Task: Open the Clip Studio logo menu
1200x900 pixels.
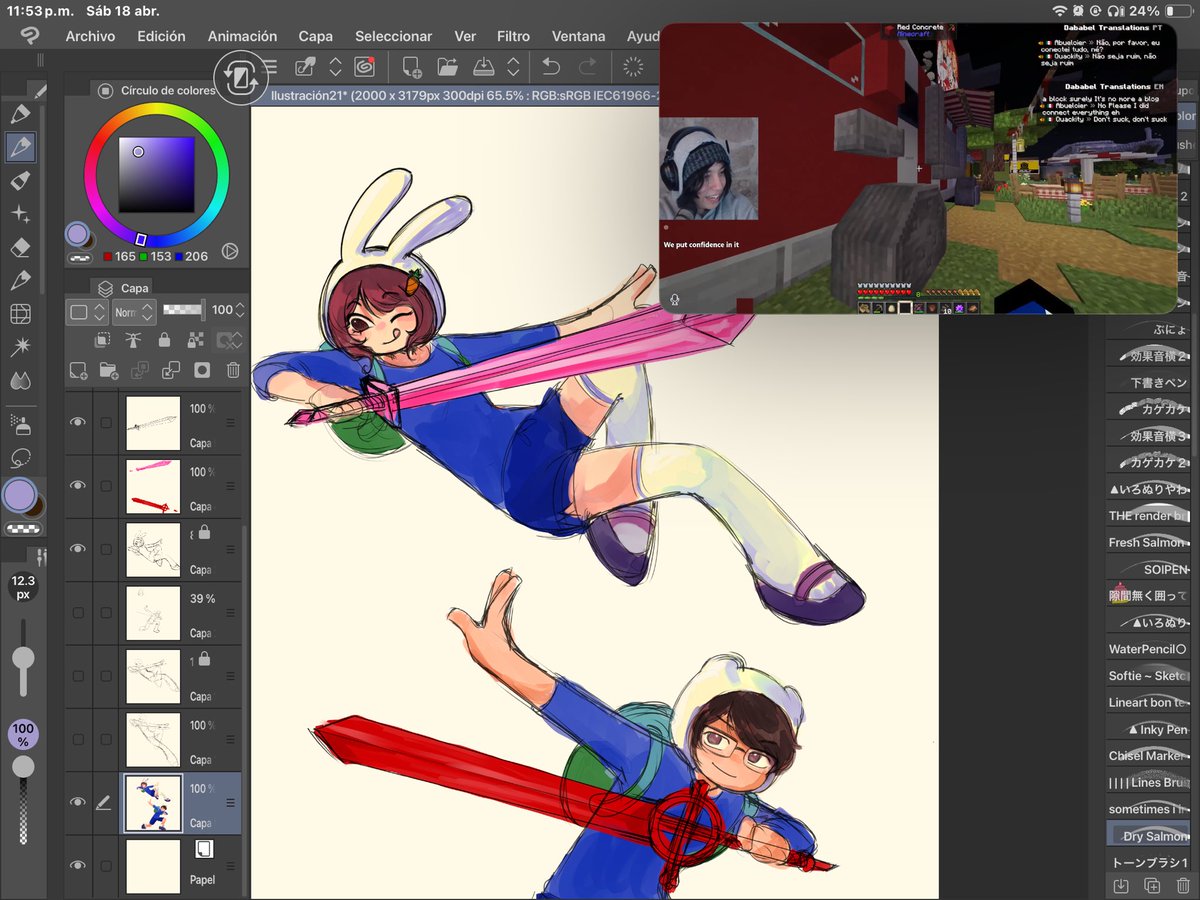Action: tap(29, 36)
